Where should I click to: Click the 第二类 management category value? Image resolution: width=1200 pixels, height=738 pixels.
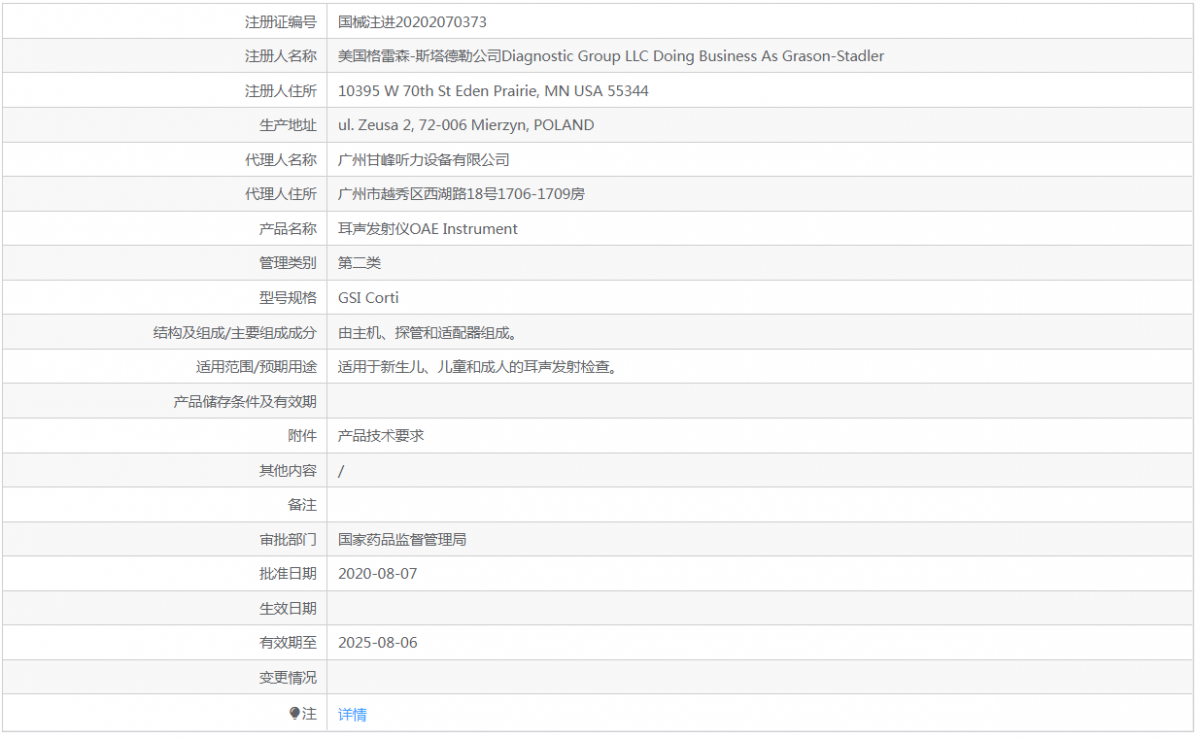click(359, 263)
